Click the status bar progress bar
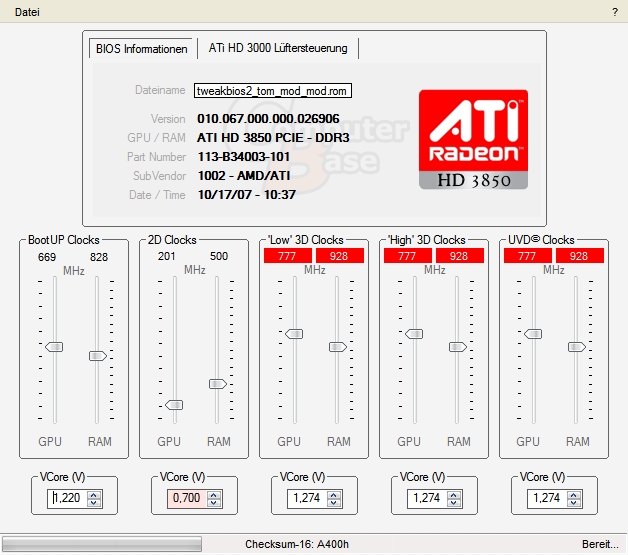The image size is (628, 555). [102, 544]
